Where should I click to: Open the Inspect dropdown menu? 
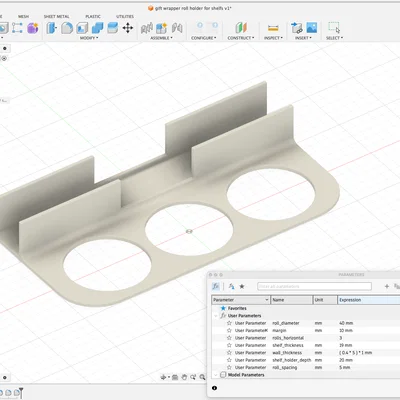(273, 38)
